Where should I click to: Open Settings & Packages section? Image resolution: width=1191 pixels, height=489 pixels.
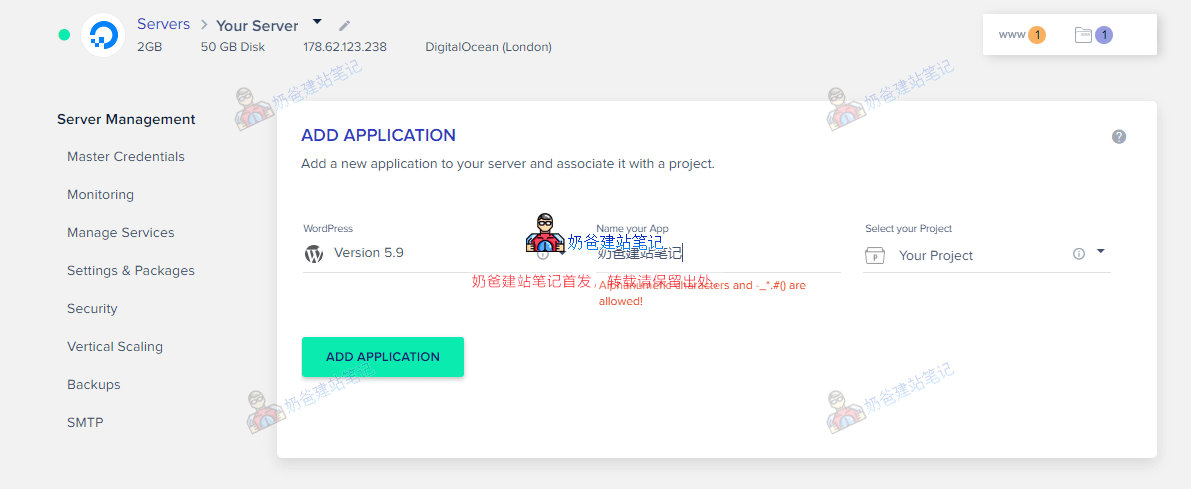point(131,270)
